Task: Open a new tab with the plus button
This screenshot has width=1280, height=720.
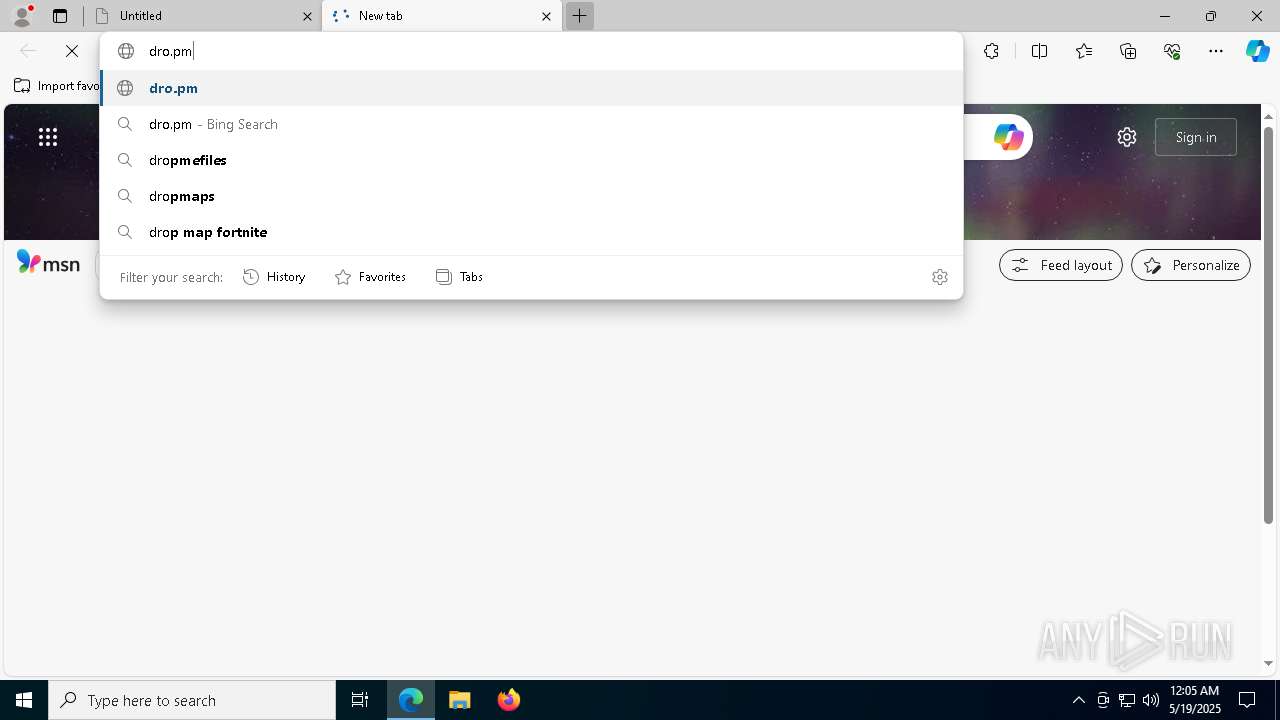Action: point(579,16)
